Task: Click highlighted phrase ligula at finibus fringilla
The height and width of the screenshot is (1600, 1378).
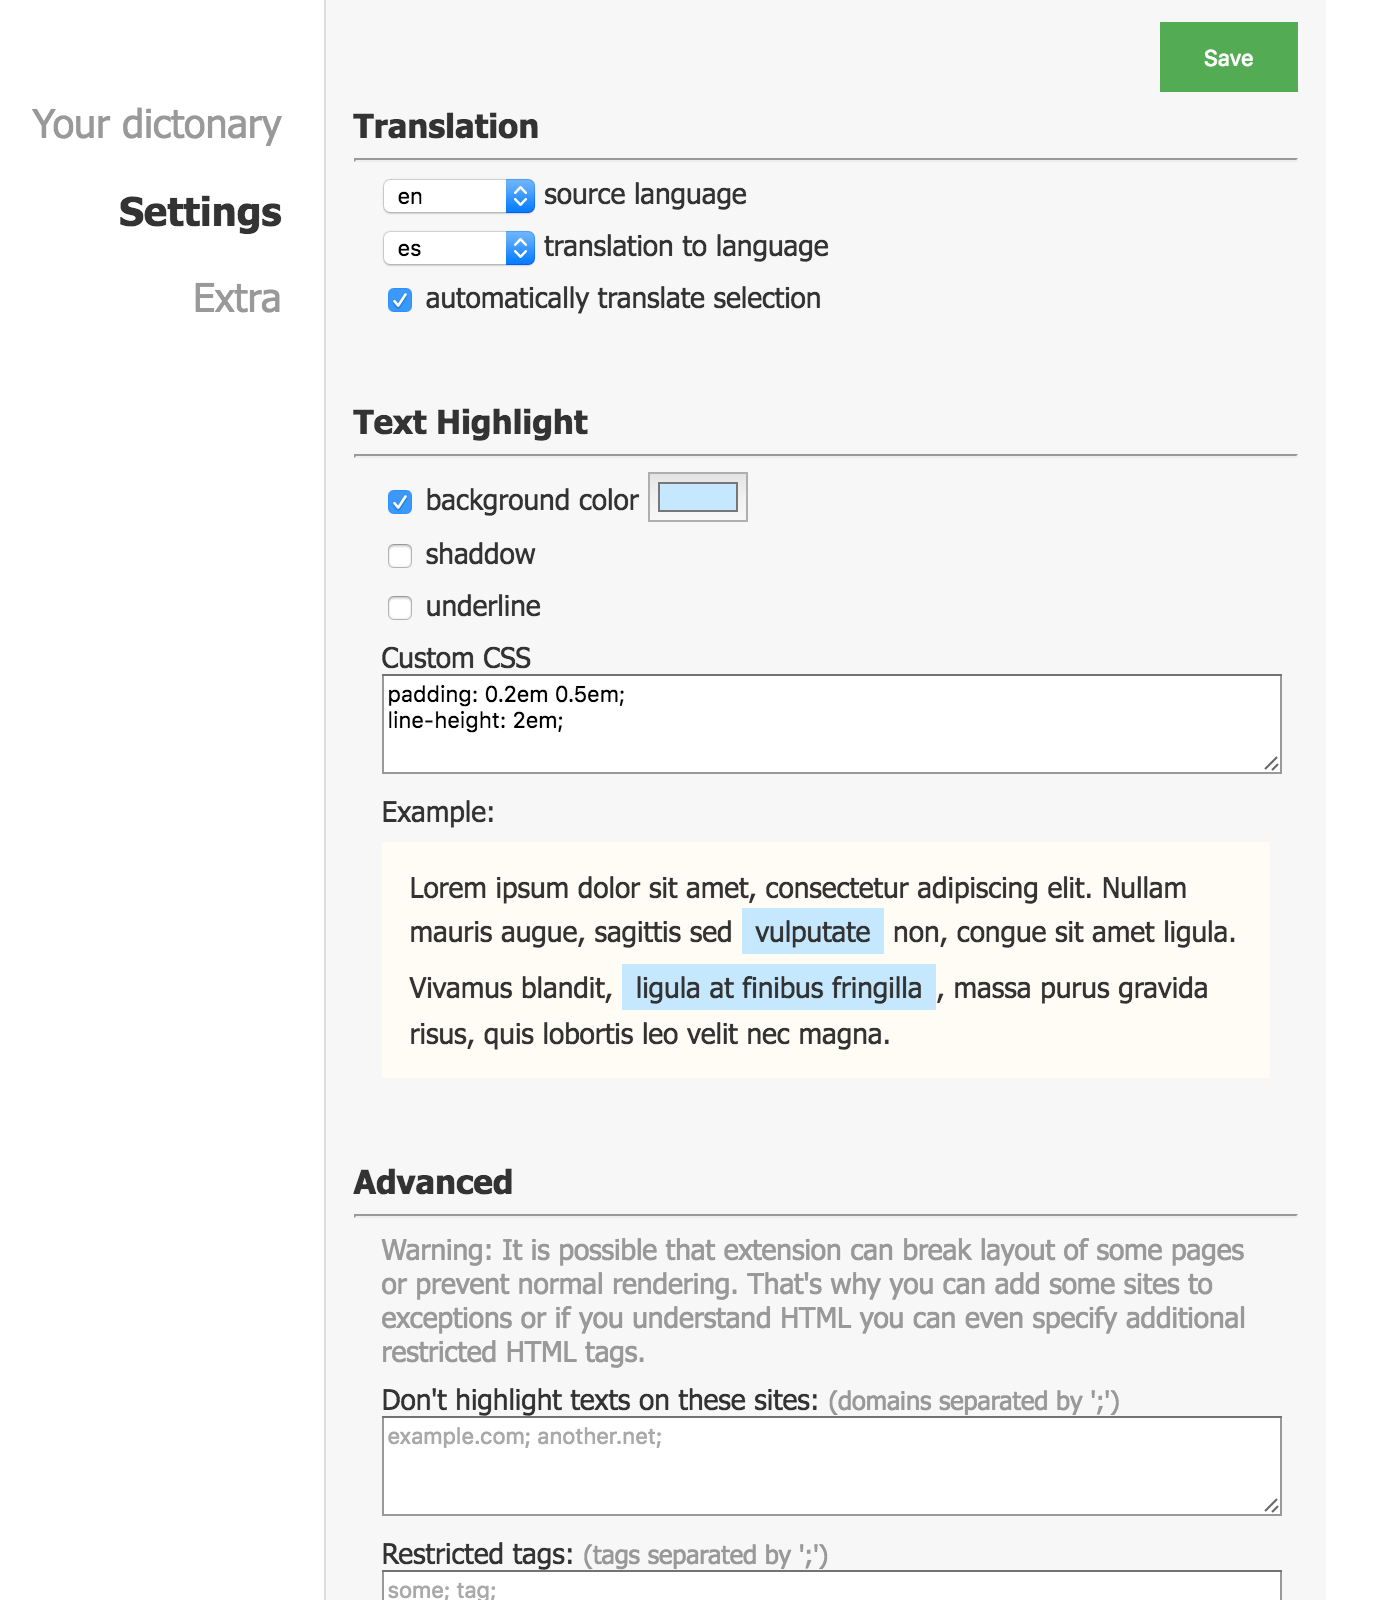Action: (778, 988)
